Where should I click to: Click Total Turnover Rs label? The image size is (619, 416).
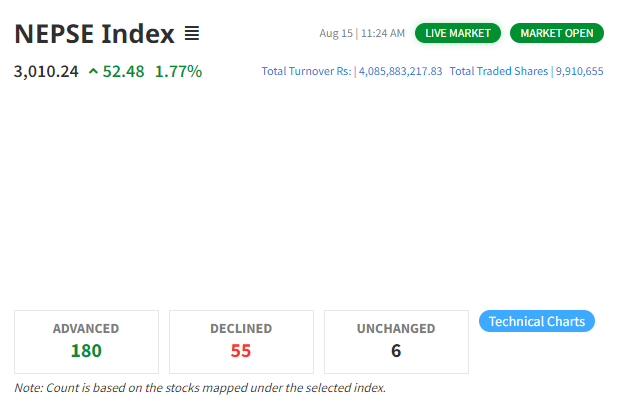coord(306,71)
